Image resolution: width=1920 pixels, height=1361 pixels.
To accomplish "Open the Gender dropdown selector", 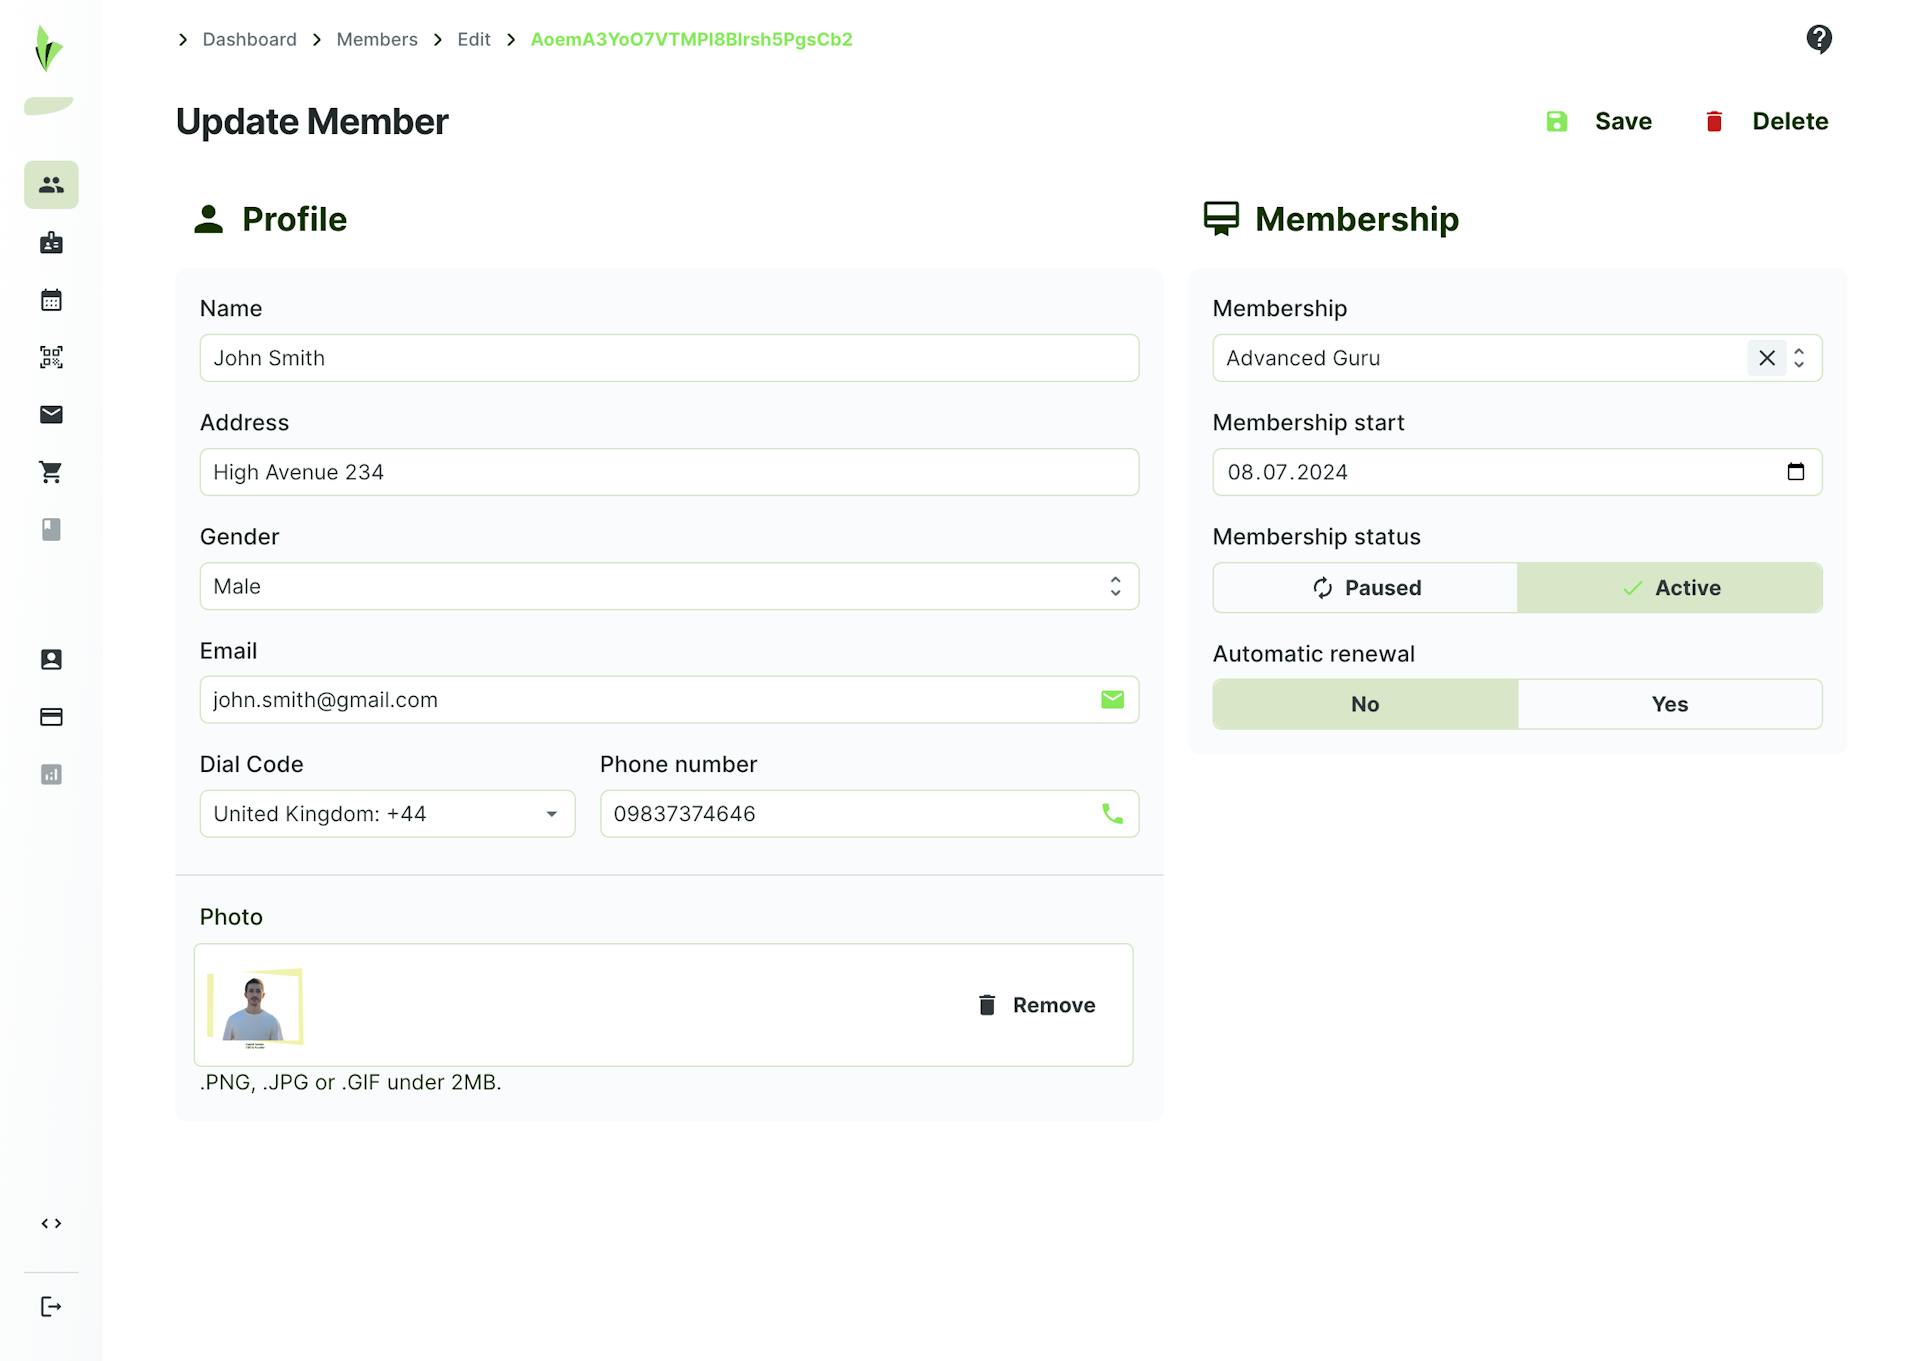I will [668, 586].
